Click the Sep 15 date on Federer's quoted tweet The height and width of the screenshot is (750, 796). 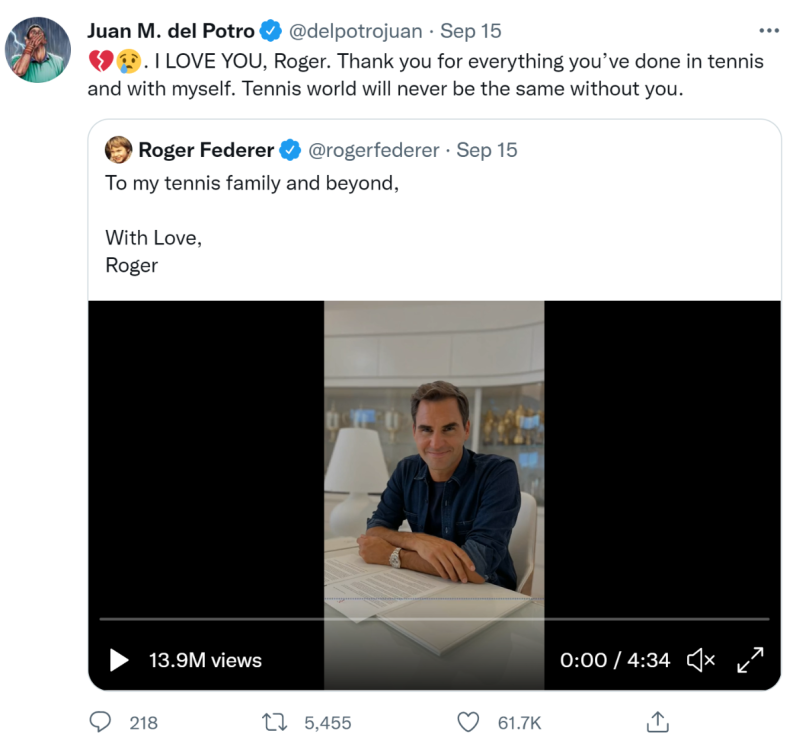pyautogui.click(x=487, y=150)
